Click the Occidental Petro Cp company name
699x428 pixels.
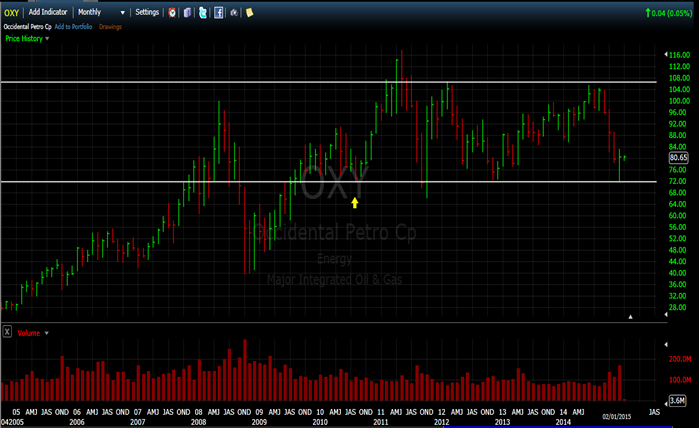point(28,27)
